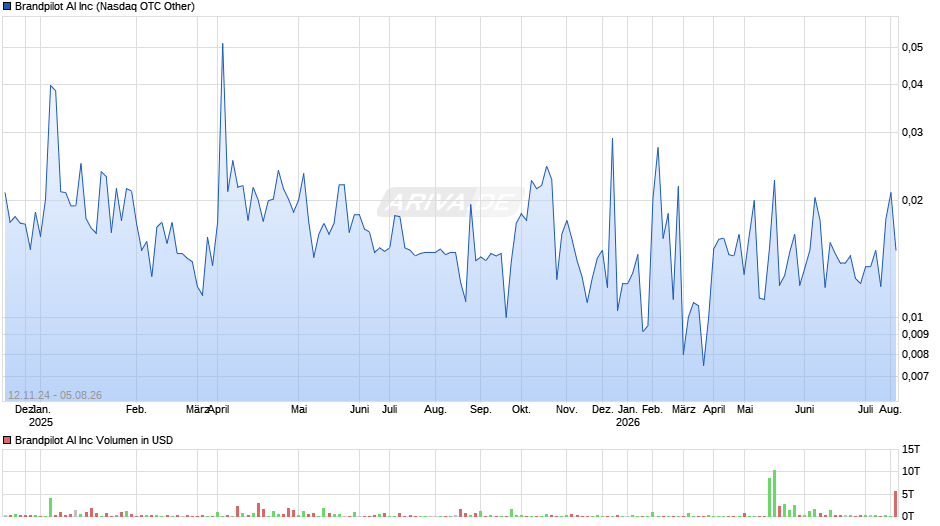Click the 0,01 price axis label
The image size is (940, 526).
click(x=912, y=317)
